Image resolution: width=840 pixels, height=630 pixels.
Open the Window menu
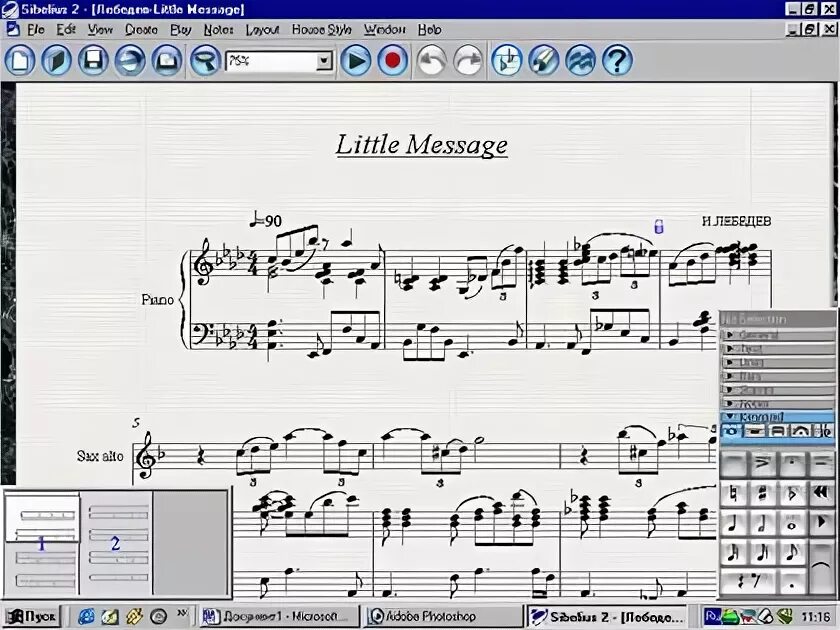point(385,29)
